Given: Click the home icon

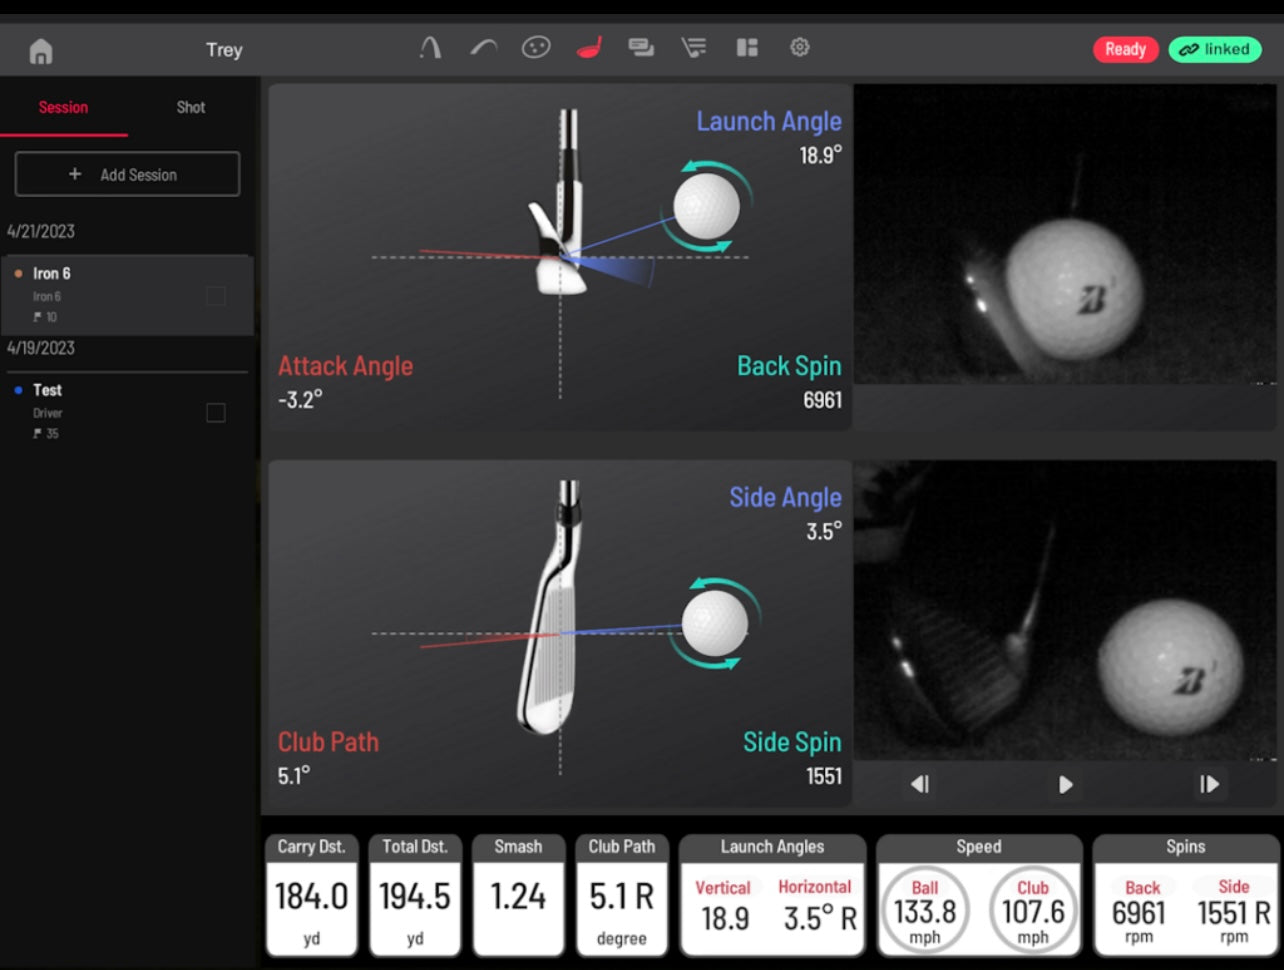Looking at the screenshot, I should point(41,51).
